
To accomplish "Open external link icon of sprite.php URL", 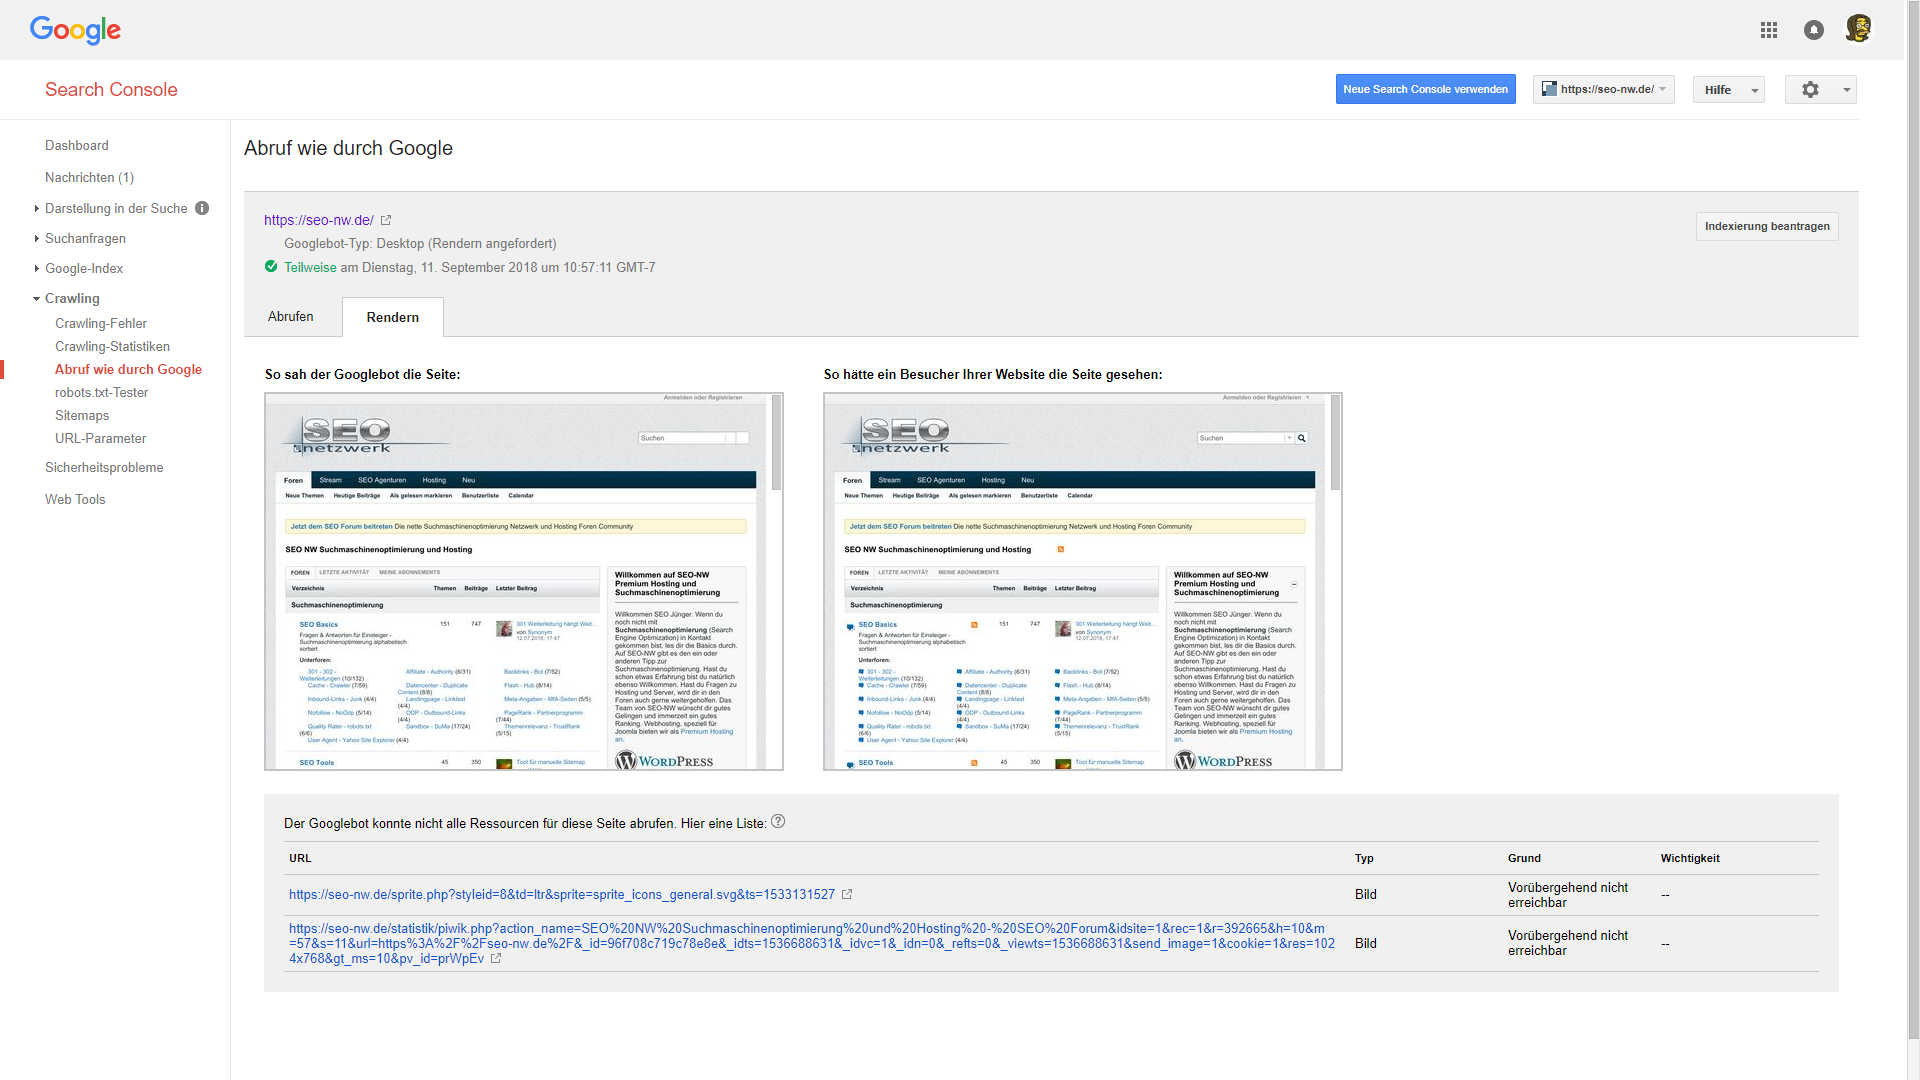I will [847, 894].
